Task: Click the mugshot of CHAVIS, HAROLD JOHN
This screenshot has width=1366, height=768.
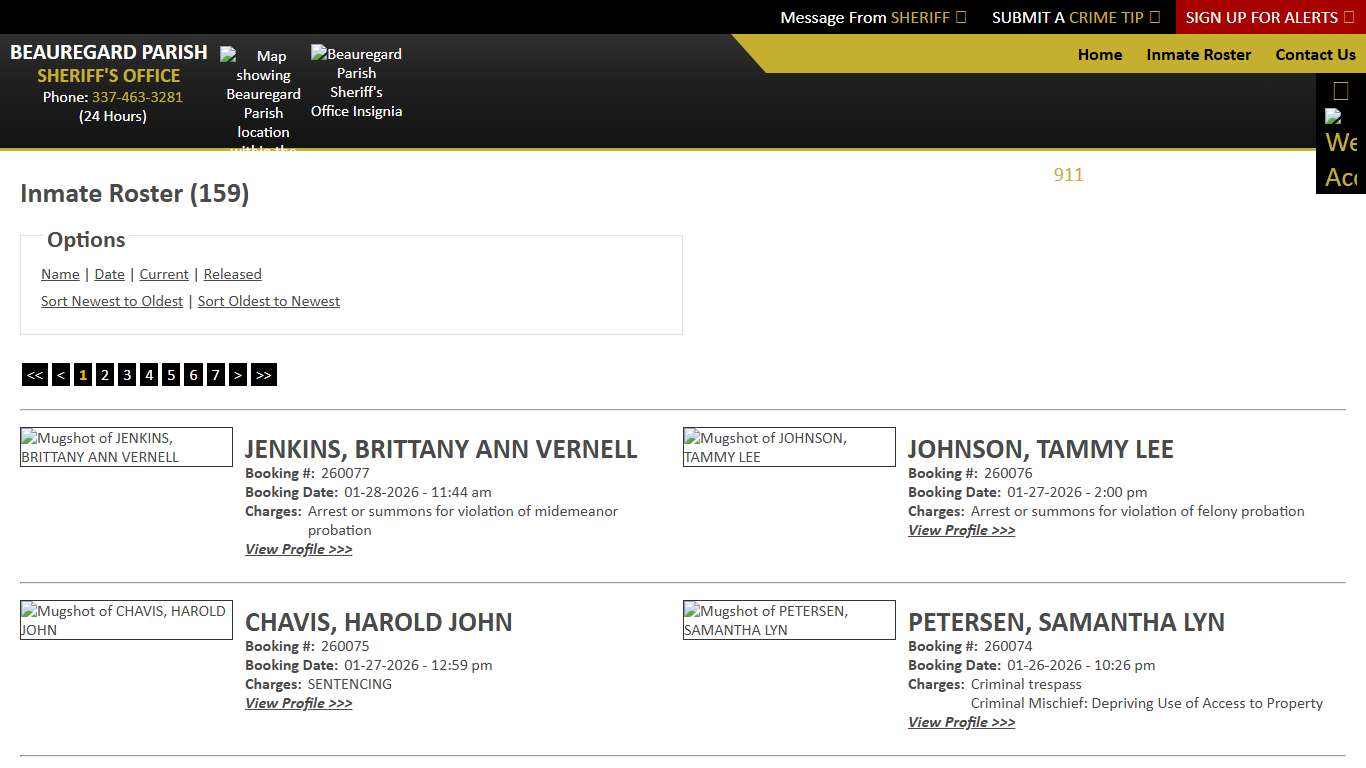Action: click(x=126, y=620)
